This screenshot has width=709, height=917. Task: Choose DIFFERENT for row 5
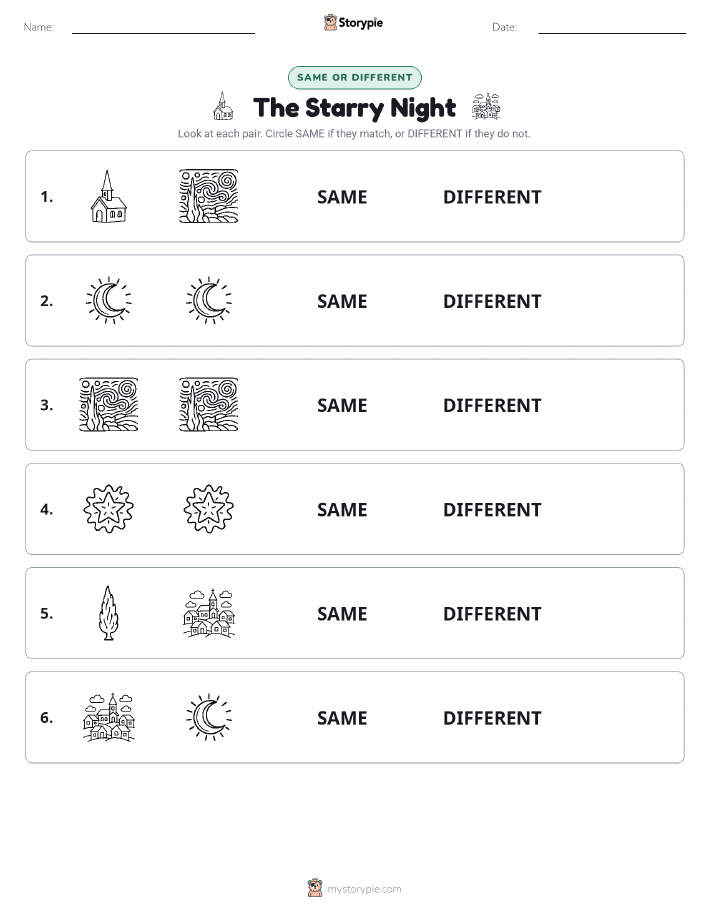pyautogui.click(x=492, y=613)
